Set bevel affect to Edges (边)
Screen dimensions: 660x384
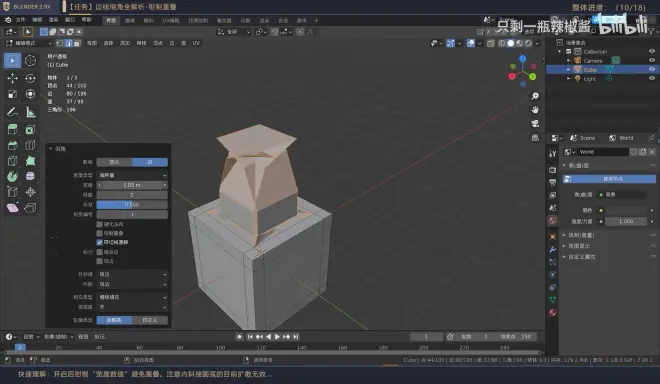coord(150,162)
